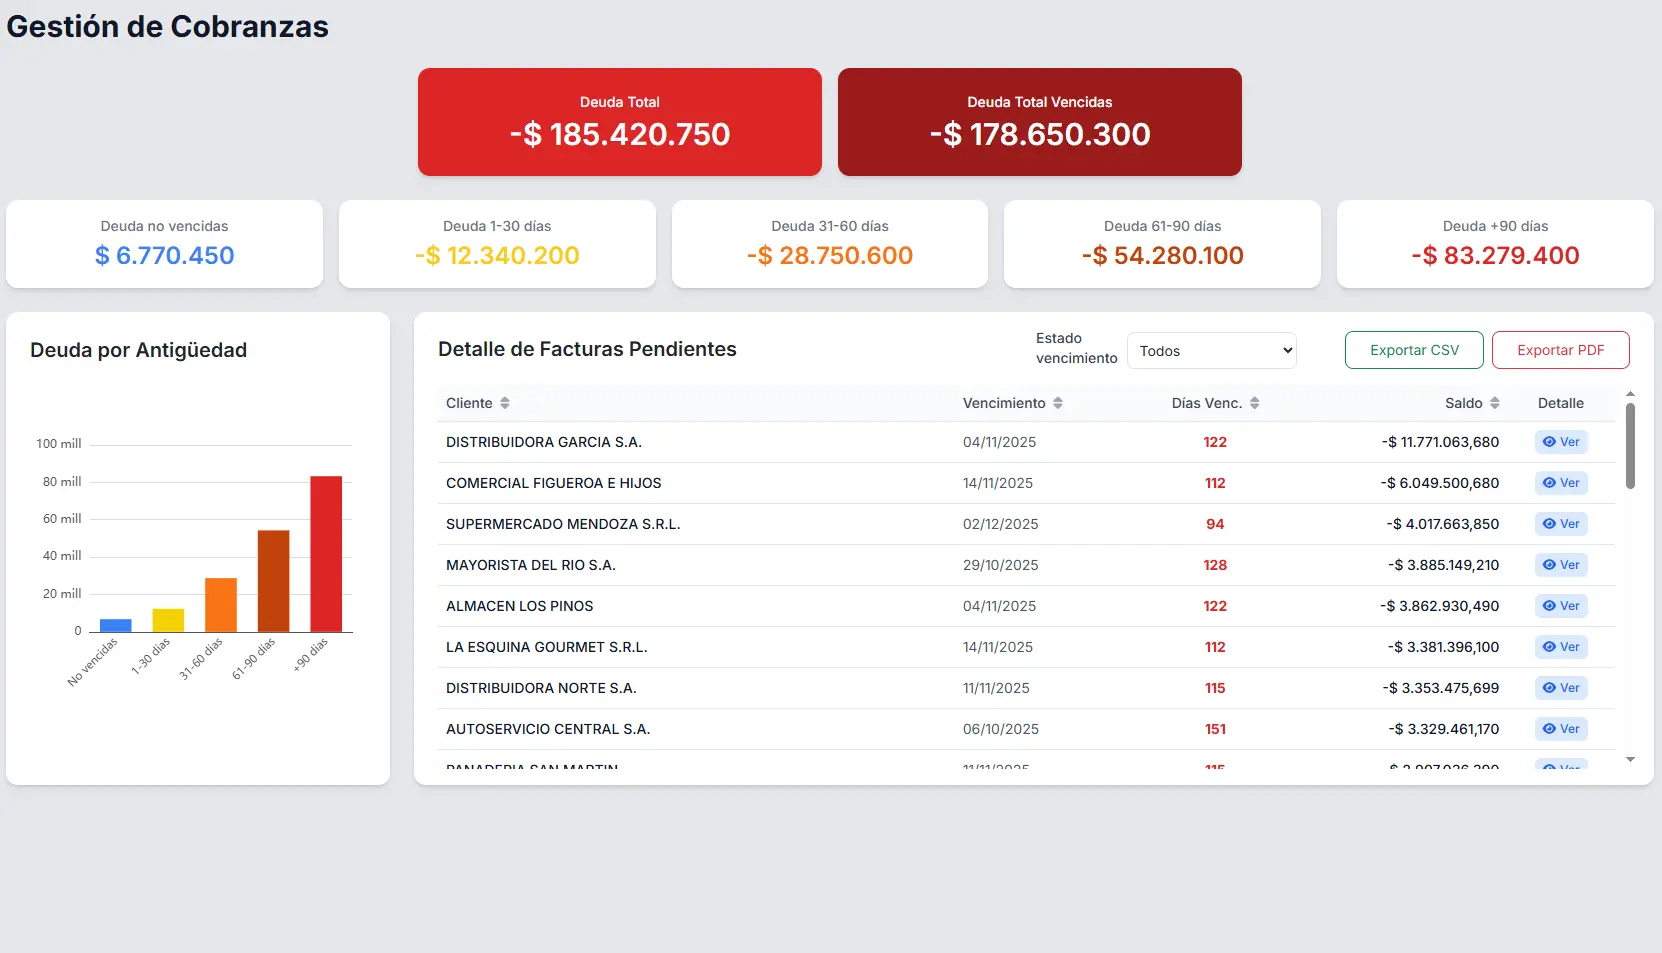Show detail of MAYORISTA DEL RIO S.A.
Image resolution: width=1662 pixels, height=953 pixels.
[x=1561, y=565]
